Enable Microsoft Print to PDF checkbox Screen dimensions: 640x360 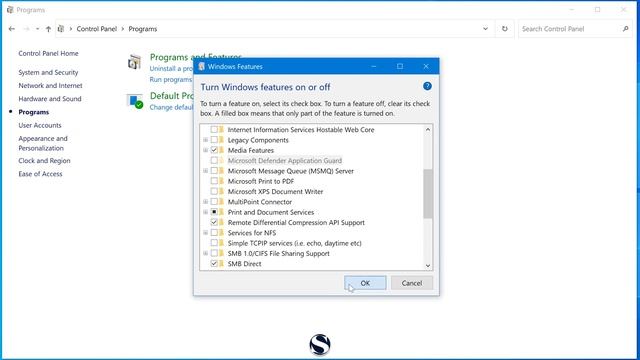(214, 181)
